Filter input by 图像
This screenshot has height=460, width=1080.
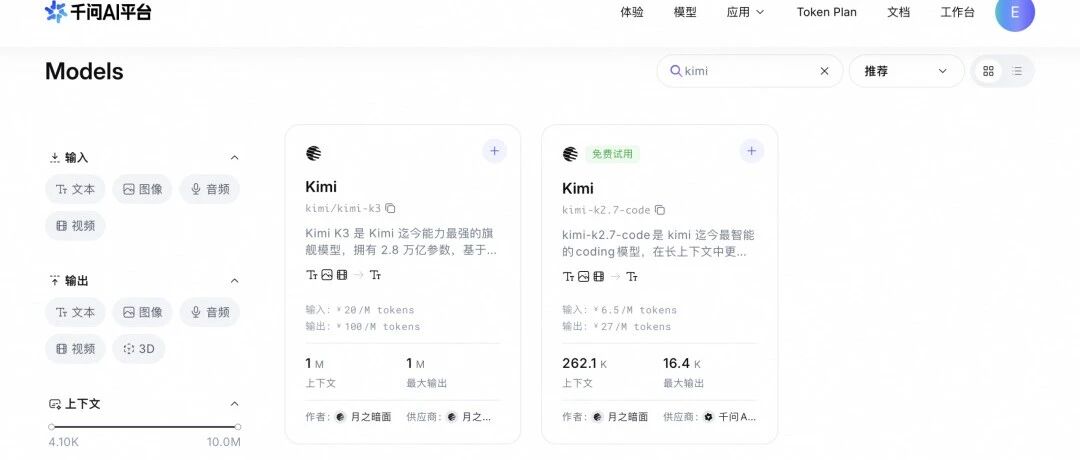click(143, 189)
